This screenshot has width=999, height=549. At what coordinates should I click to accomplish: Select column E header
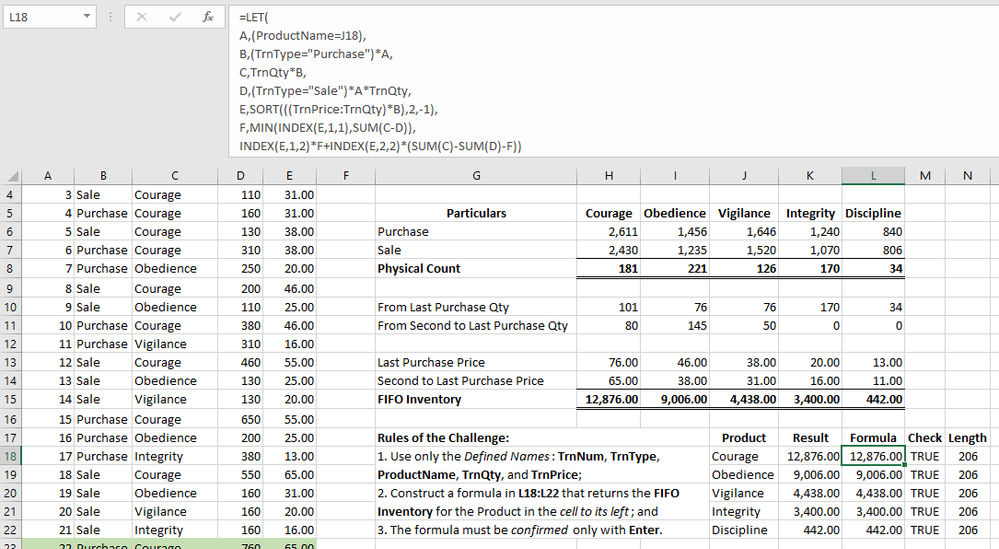click(x=289, y=176)
